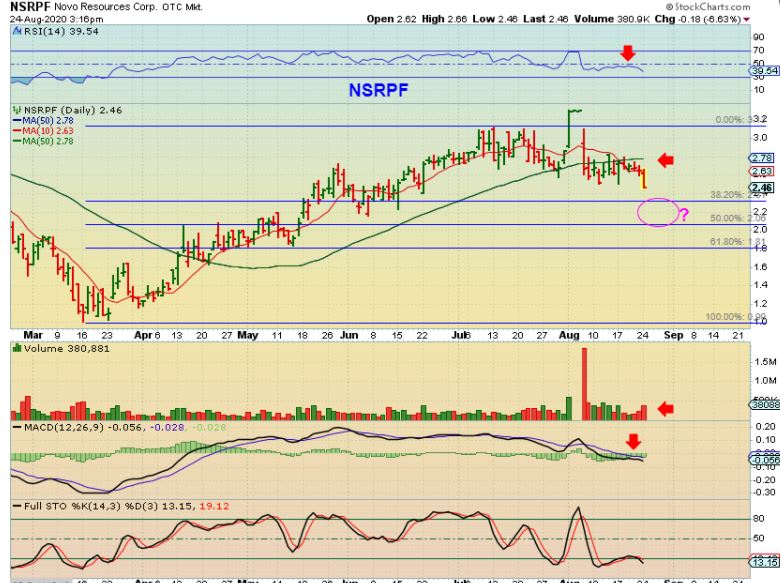Click the Aug month label below price chart

tap(569, 335)
